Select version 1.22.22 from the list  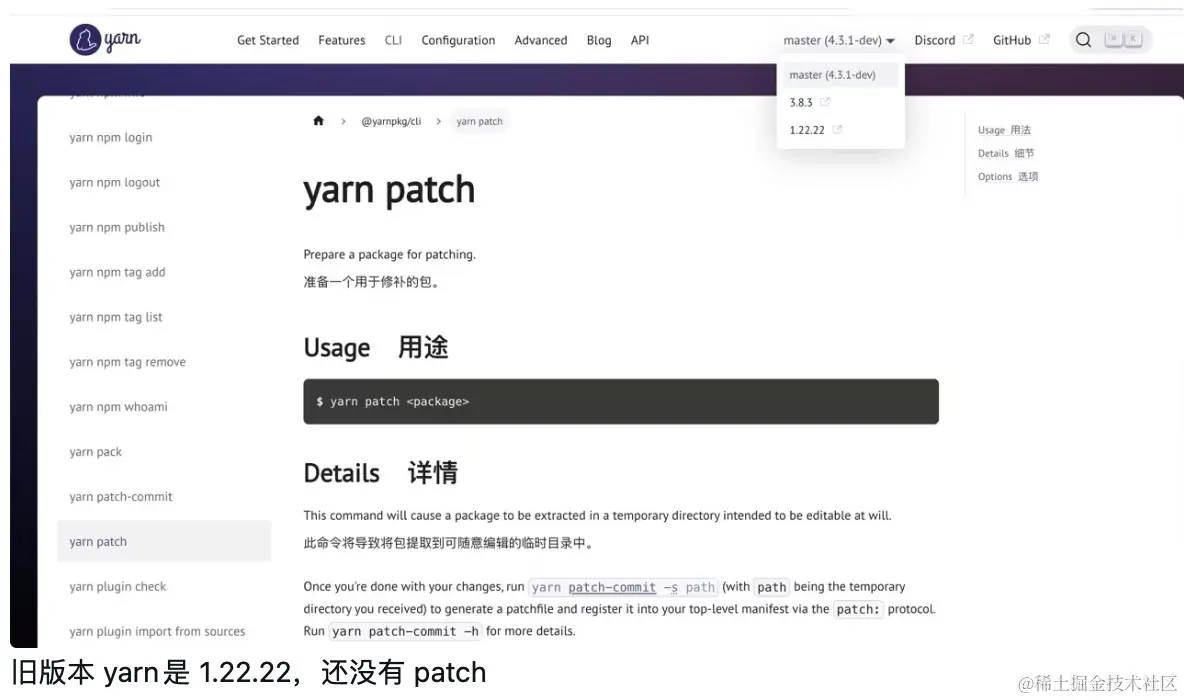[807, 130]
